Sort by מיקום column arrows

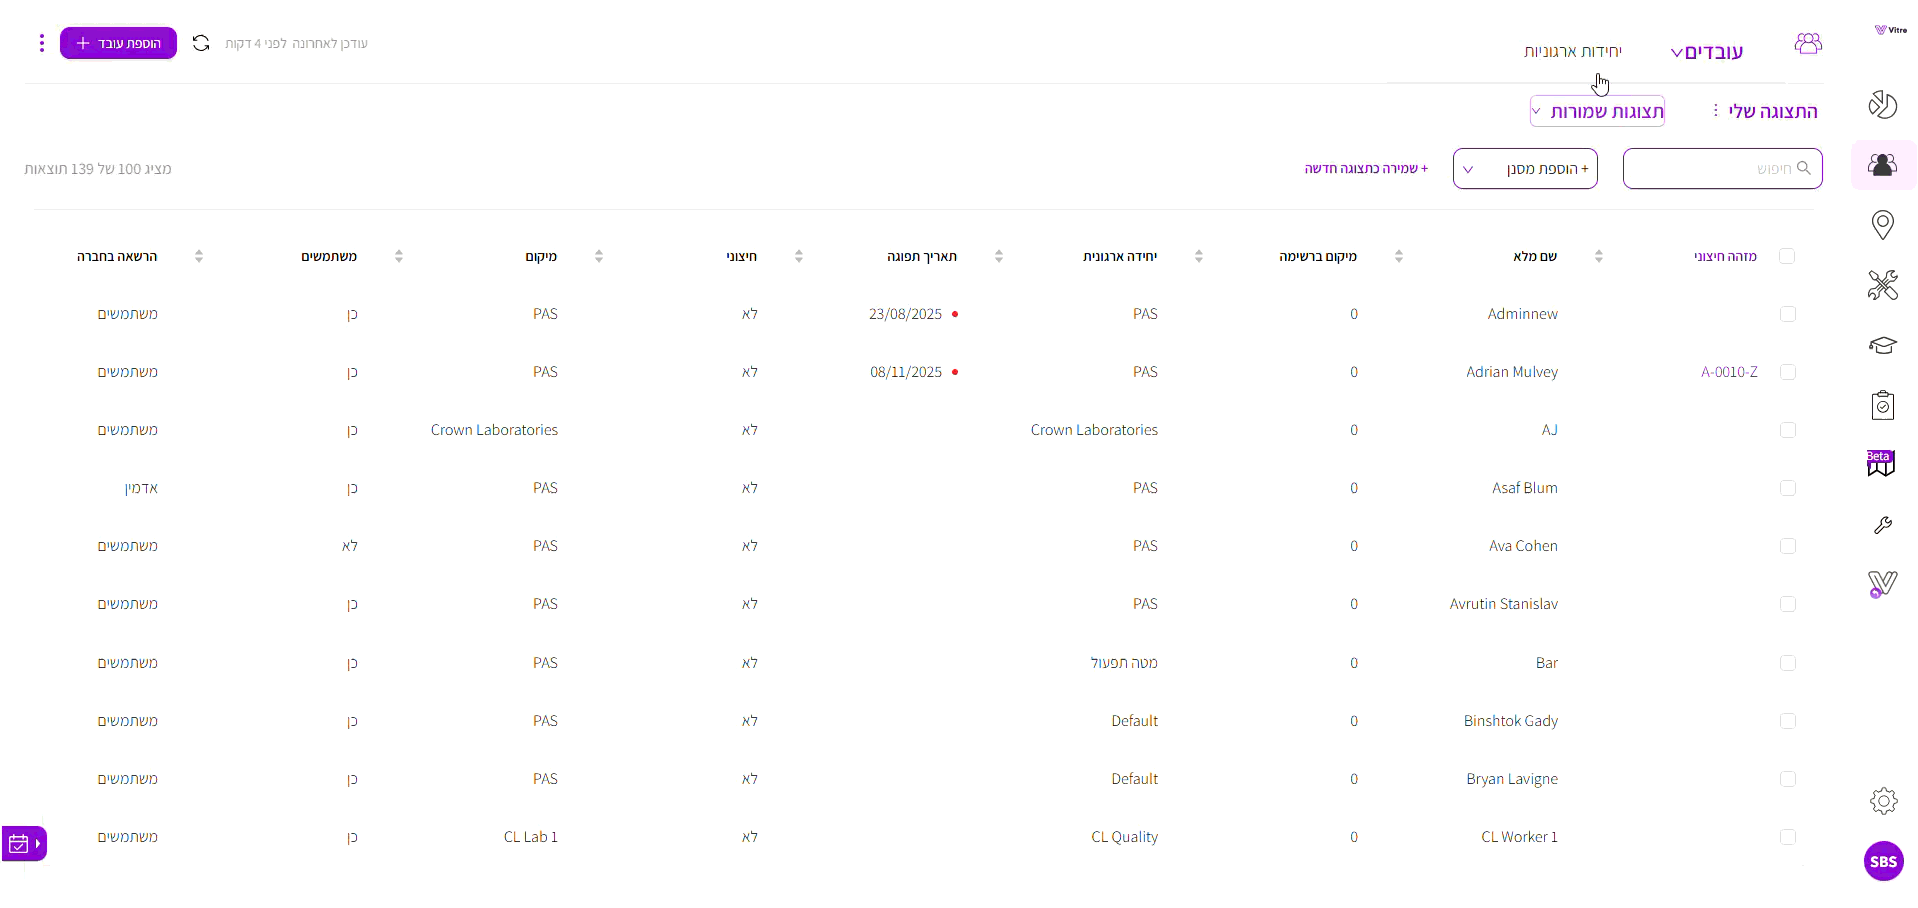599,256
